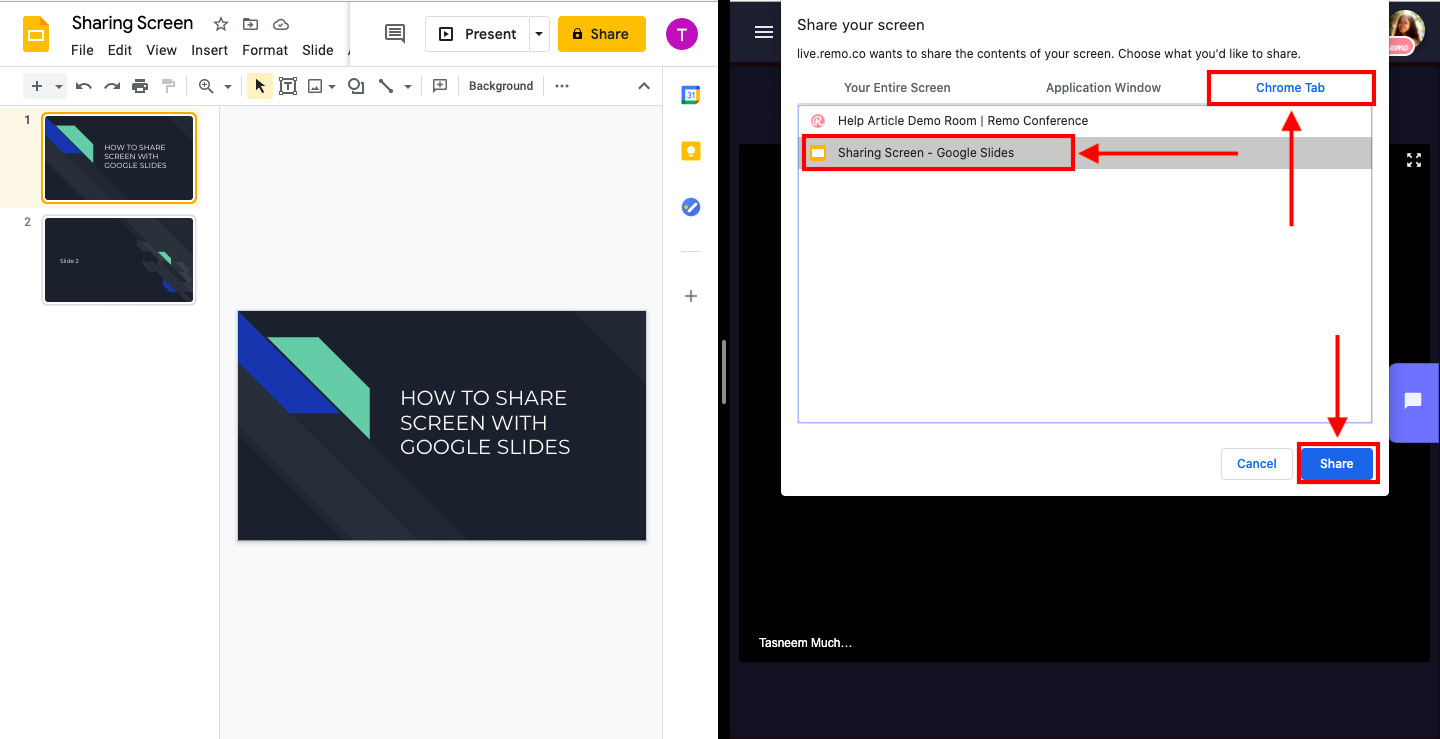Select slide 2 thumbnail in filmstrip
The height and width of the screenshot is (739, 1440).
click(119, 260)
